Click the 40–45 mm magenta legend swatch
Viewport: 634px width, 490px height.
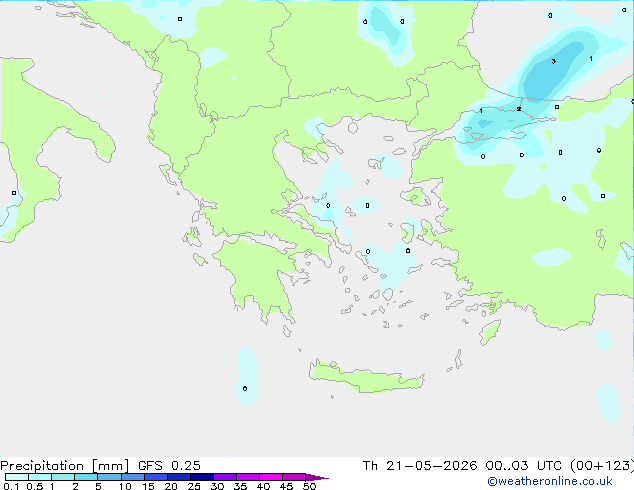click(271, 477)
